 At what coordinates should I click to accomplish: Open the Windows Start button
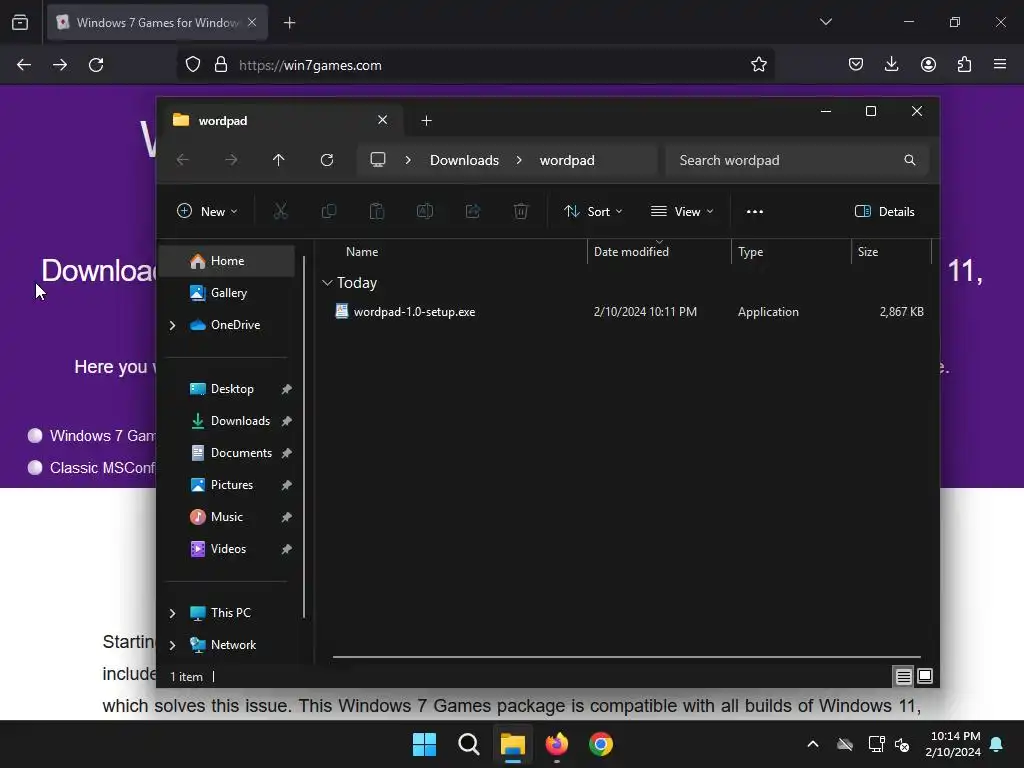[424, 744]
